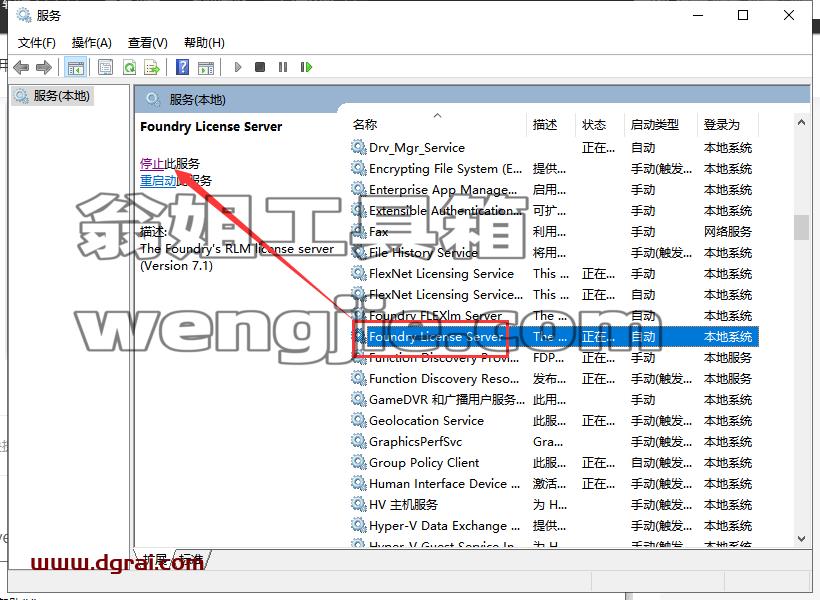The width and height of the screenshot is (820, 600).
Task: Open the 查看(V) menu
Action: (147, 43)
